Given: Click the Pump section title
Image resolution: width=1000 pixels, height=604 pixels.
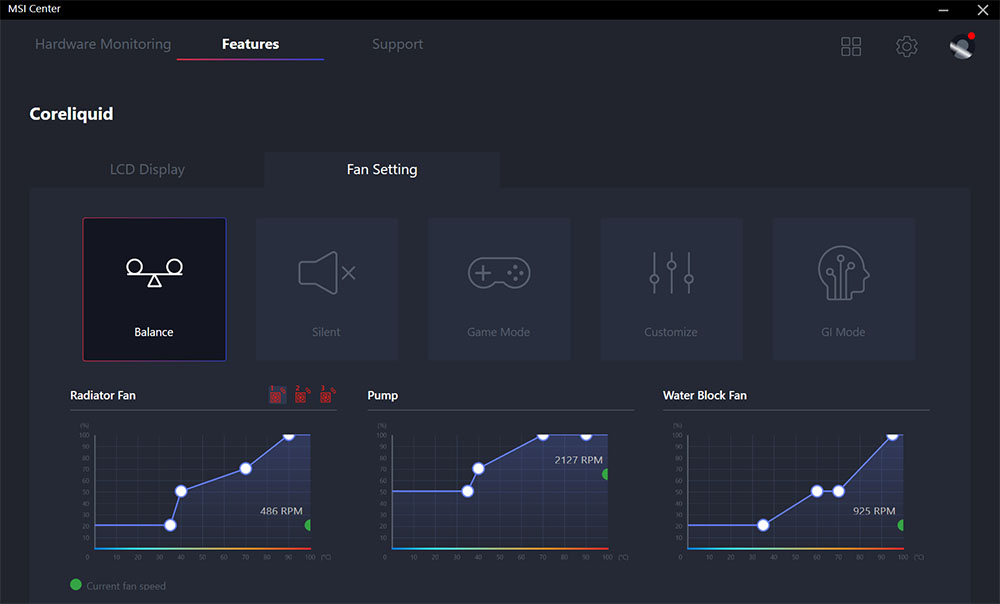Looking at the screenshot, I should point(383,395).
